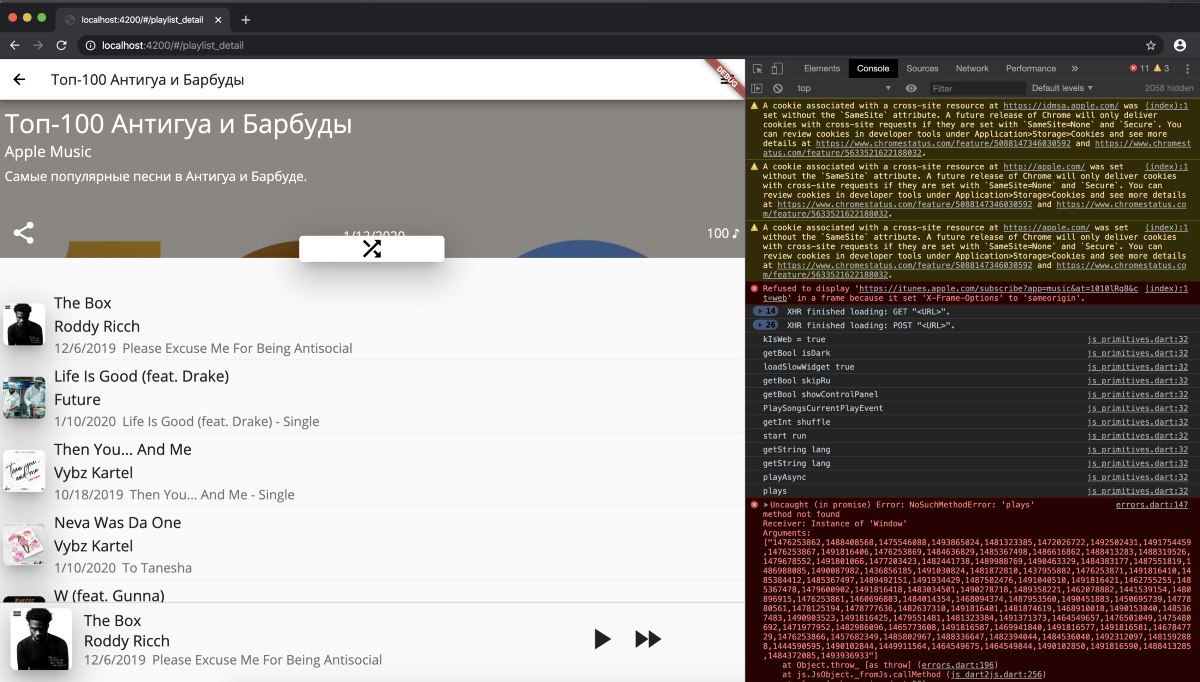Show the console sidebar

[758, 88]
